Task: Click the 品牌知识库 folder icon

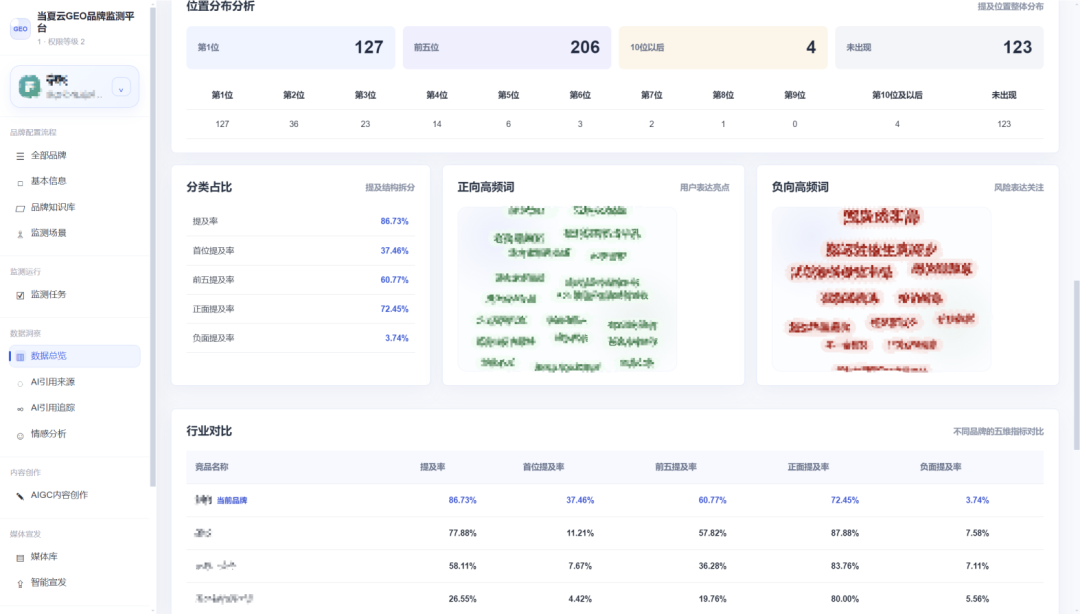Action: [20, 208]
